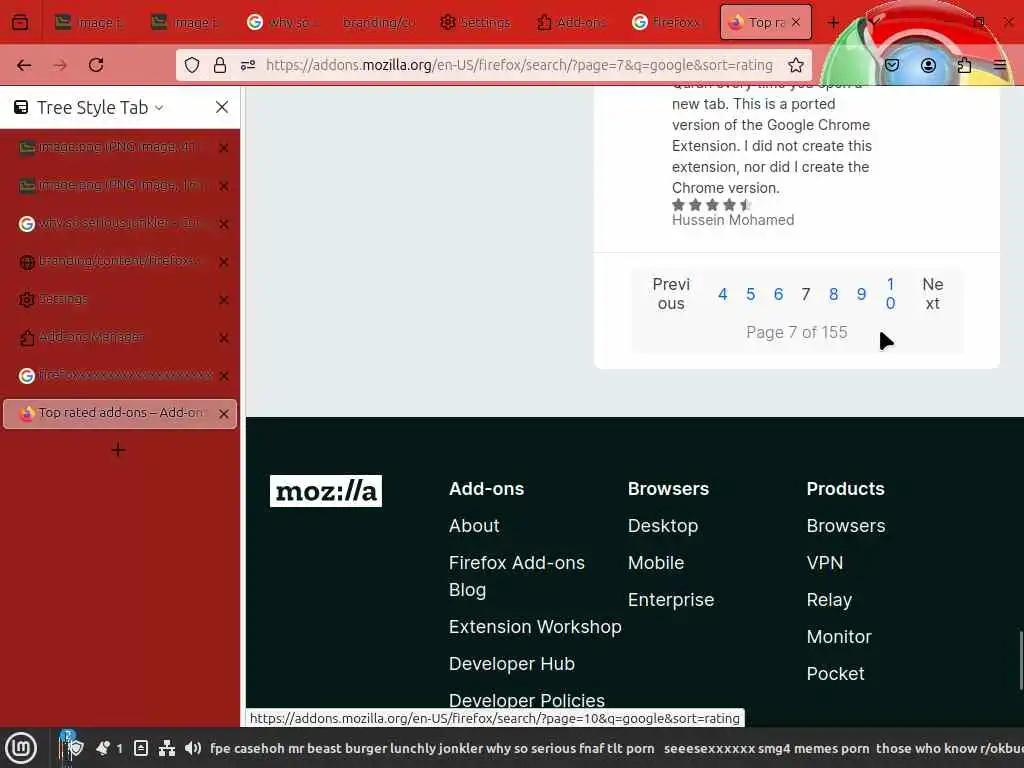Go to the Previous results page
The width and height of the screenshot is (1024, 768).
click(671, 294)
